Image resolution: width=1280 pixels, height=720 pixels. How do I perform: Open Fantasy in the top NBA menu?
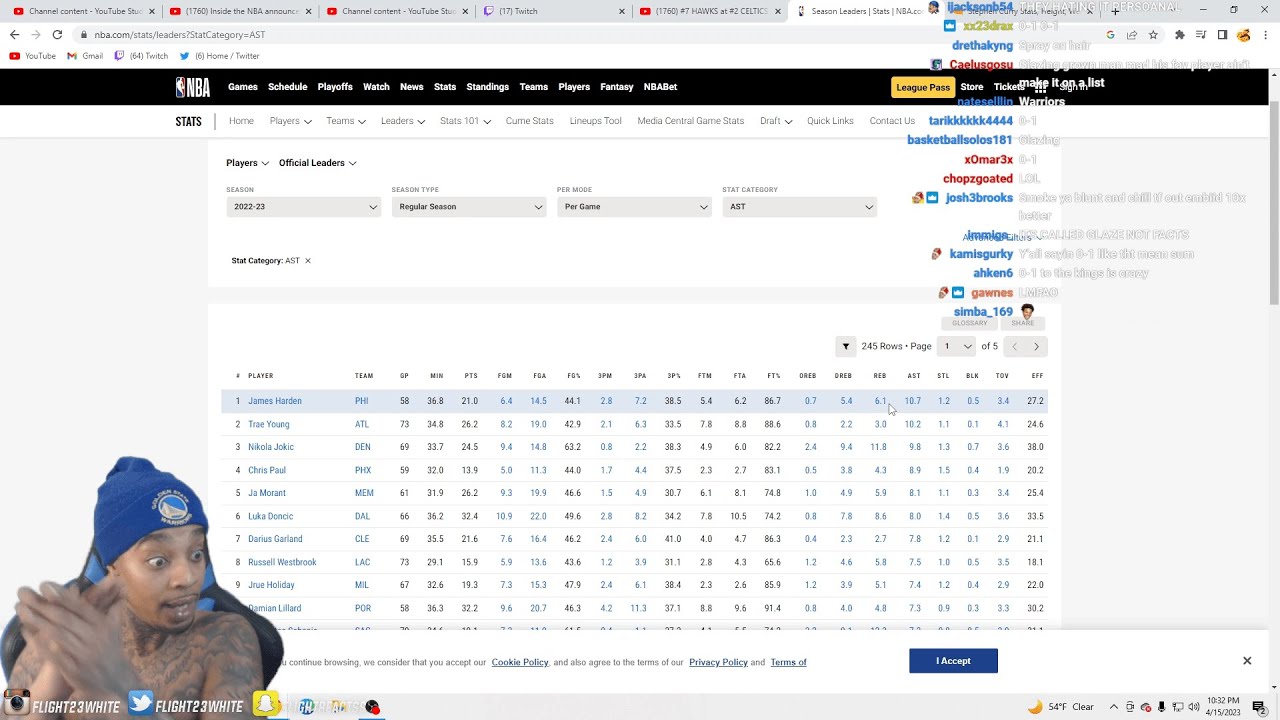click(617, 87)
